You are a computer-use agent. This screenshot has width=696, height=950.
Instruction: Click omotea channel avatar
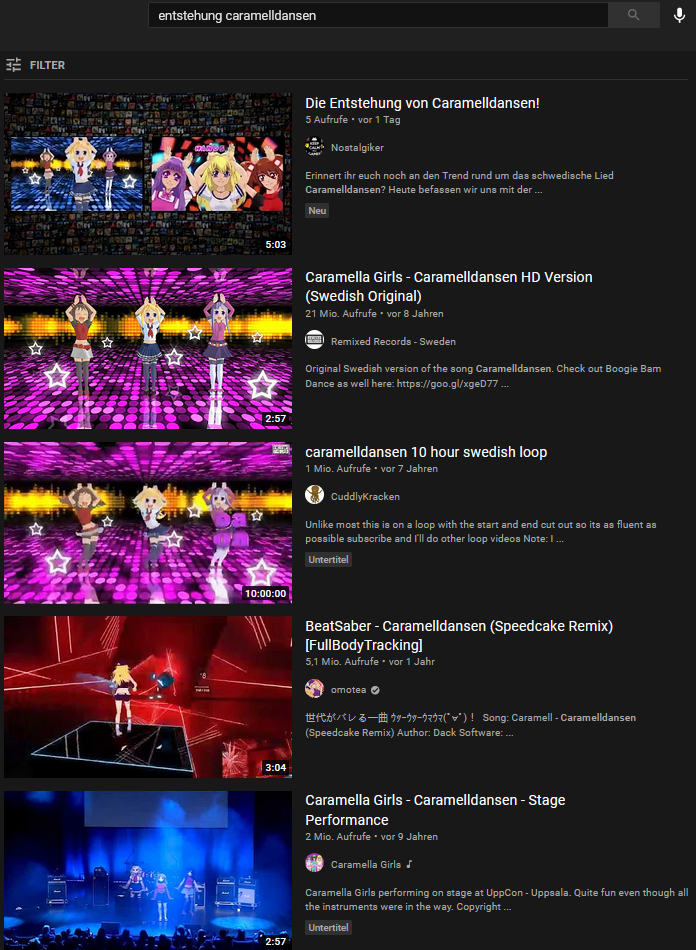click(x=314, y=689)
